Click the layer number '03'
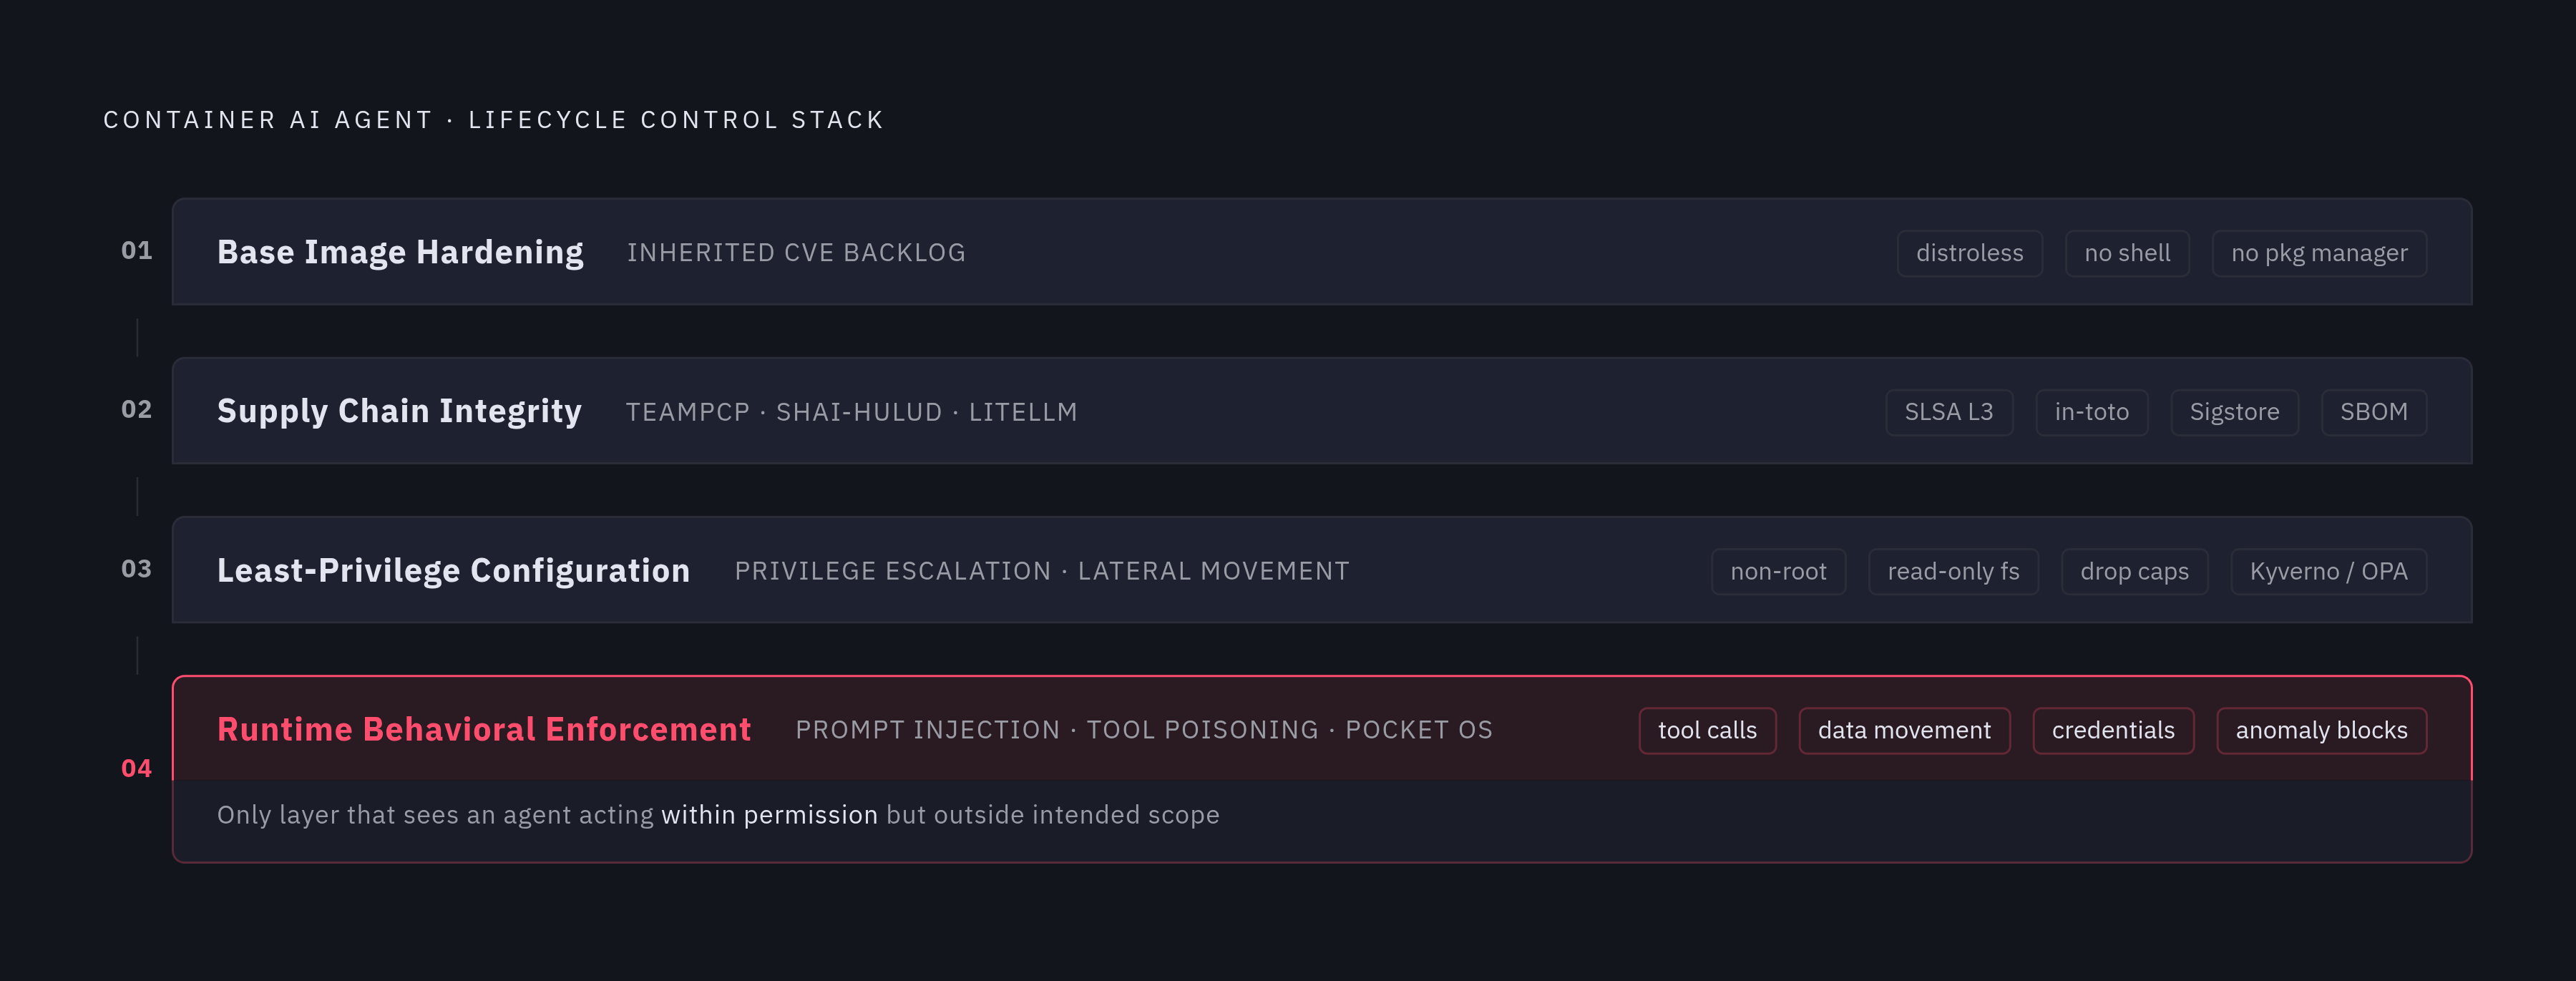2576x981 pixels. pyautogui.click(x=137, y=569)
